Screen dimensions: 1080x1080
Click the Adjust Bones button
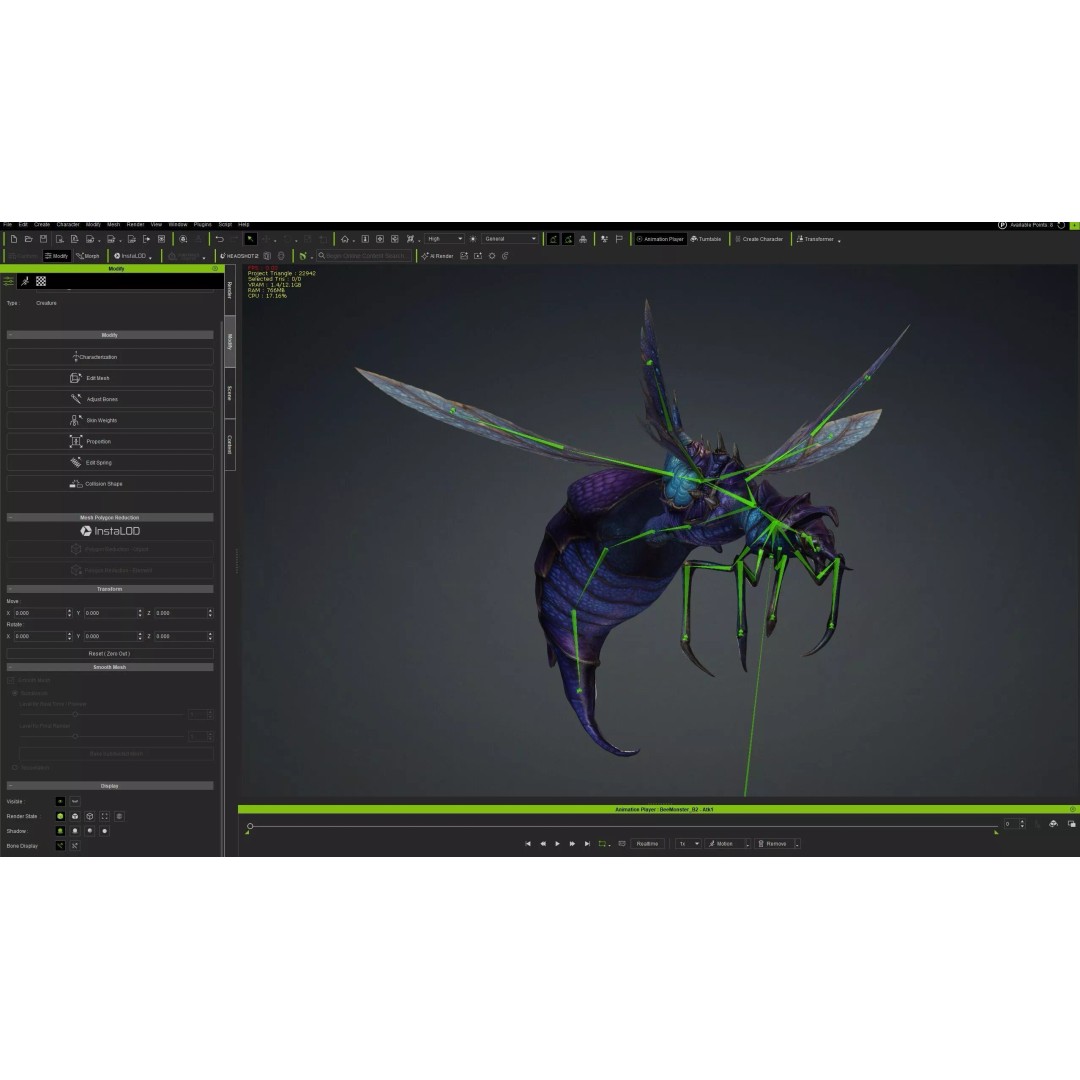pyautogui.click(x=110, y=399)
